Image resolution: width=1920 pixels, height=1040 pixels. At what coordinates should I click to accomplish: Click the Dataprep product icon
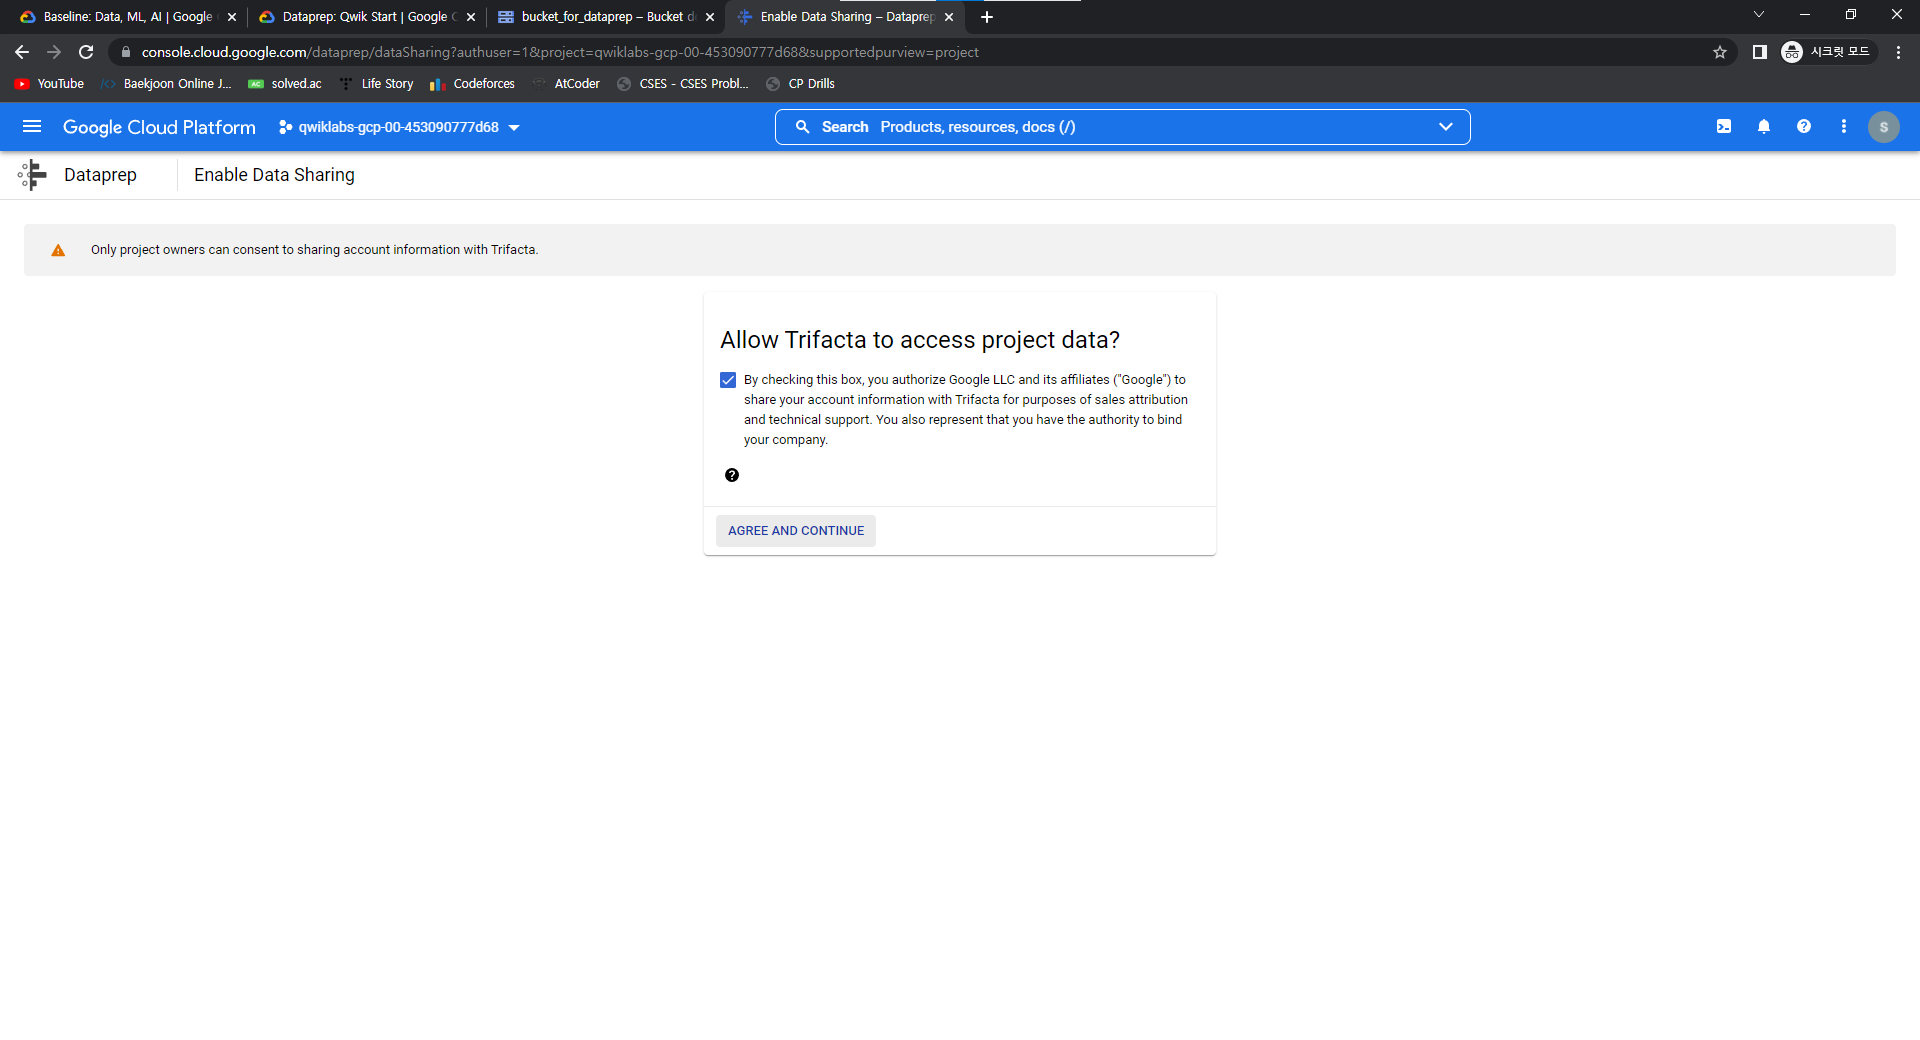[x=32, y=175]
